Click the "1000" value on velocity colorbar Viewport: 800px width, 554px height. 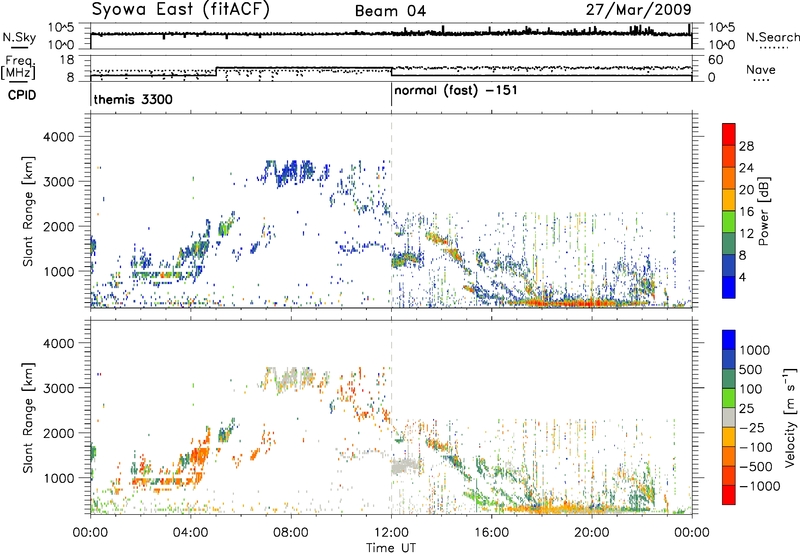(755, 350)
